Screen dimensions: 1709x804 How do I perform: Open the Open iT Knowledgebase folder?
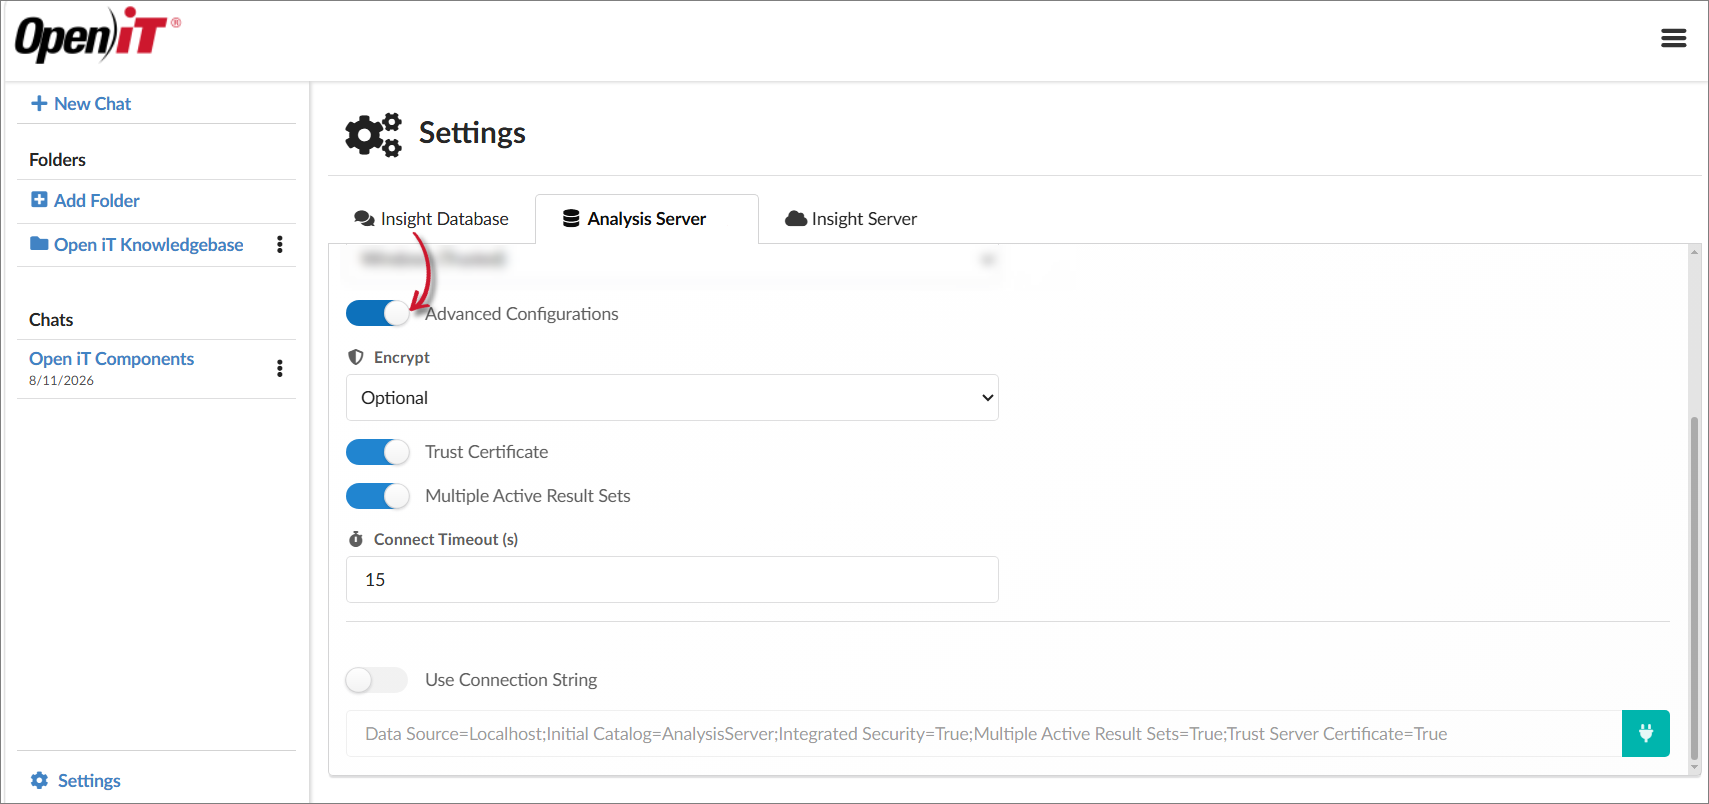137,244
